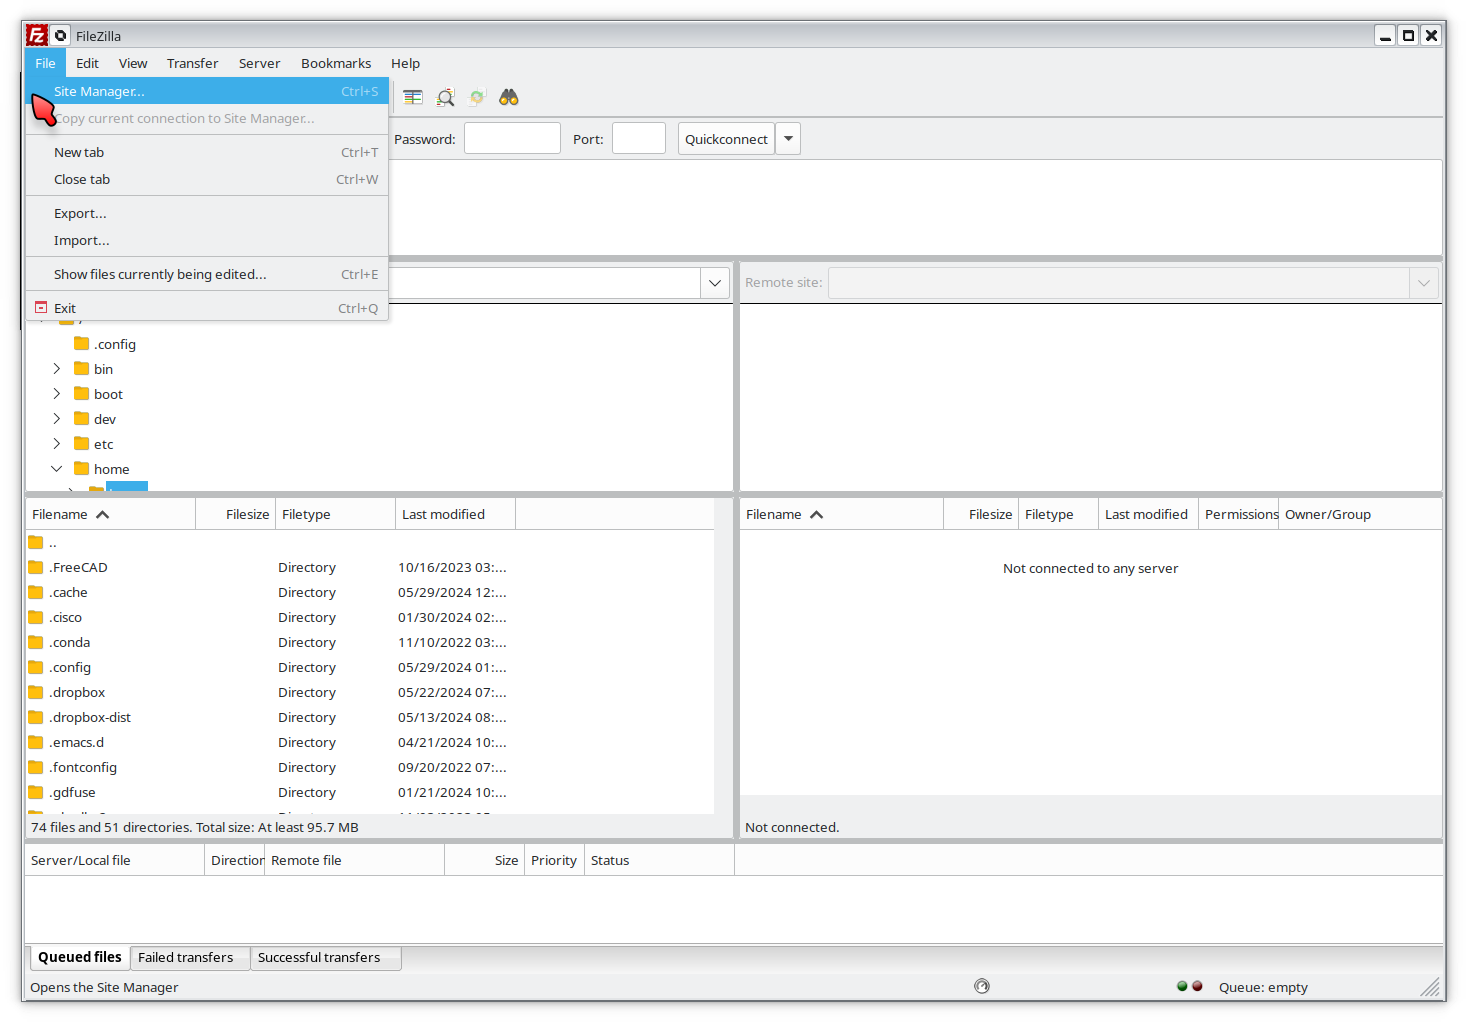Open the Help menu
Viewport: 1467px width, 1022px height.
pos(405,63)
